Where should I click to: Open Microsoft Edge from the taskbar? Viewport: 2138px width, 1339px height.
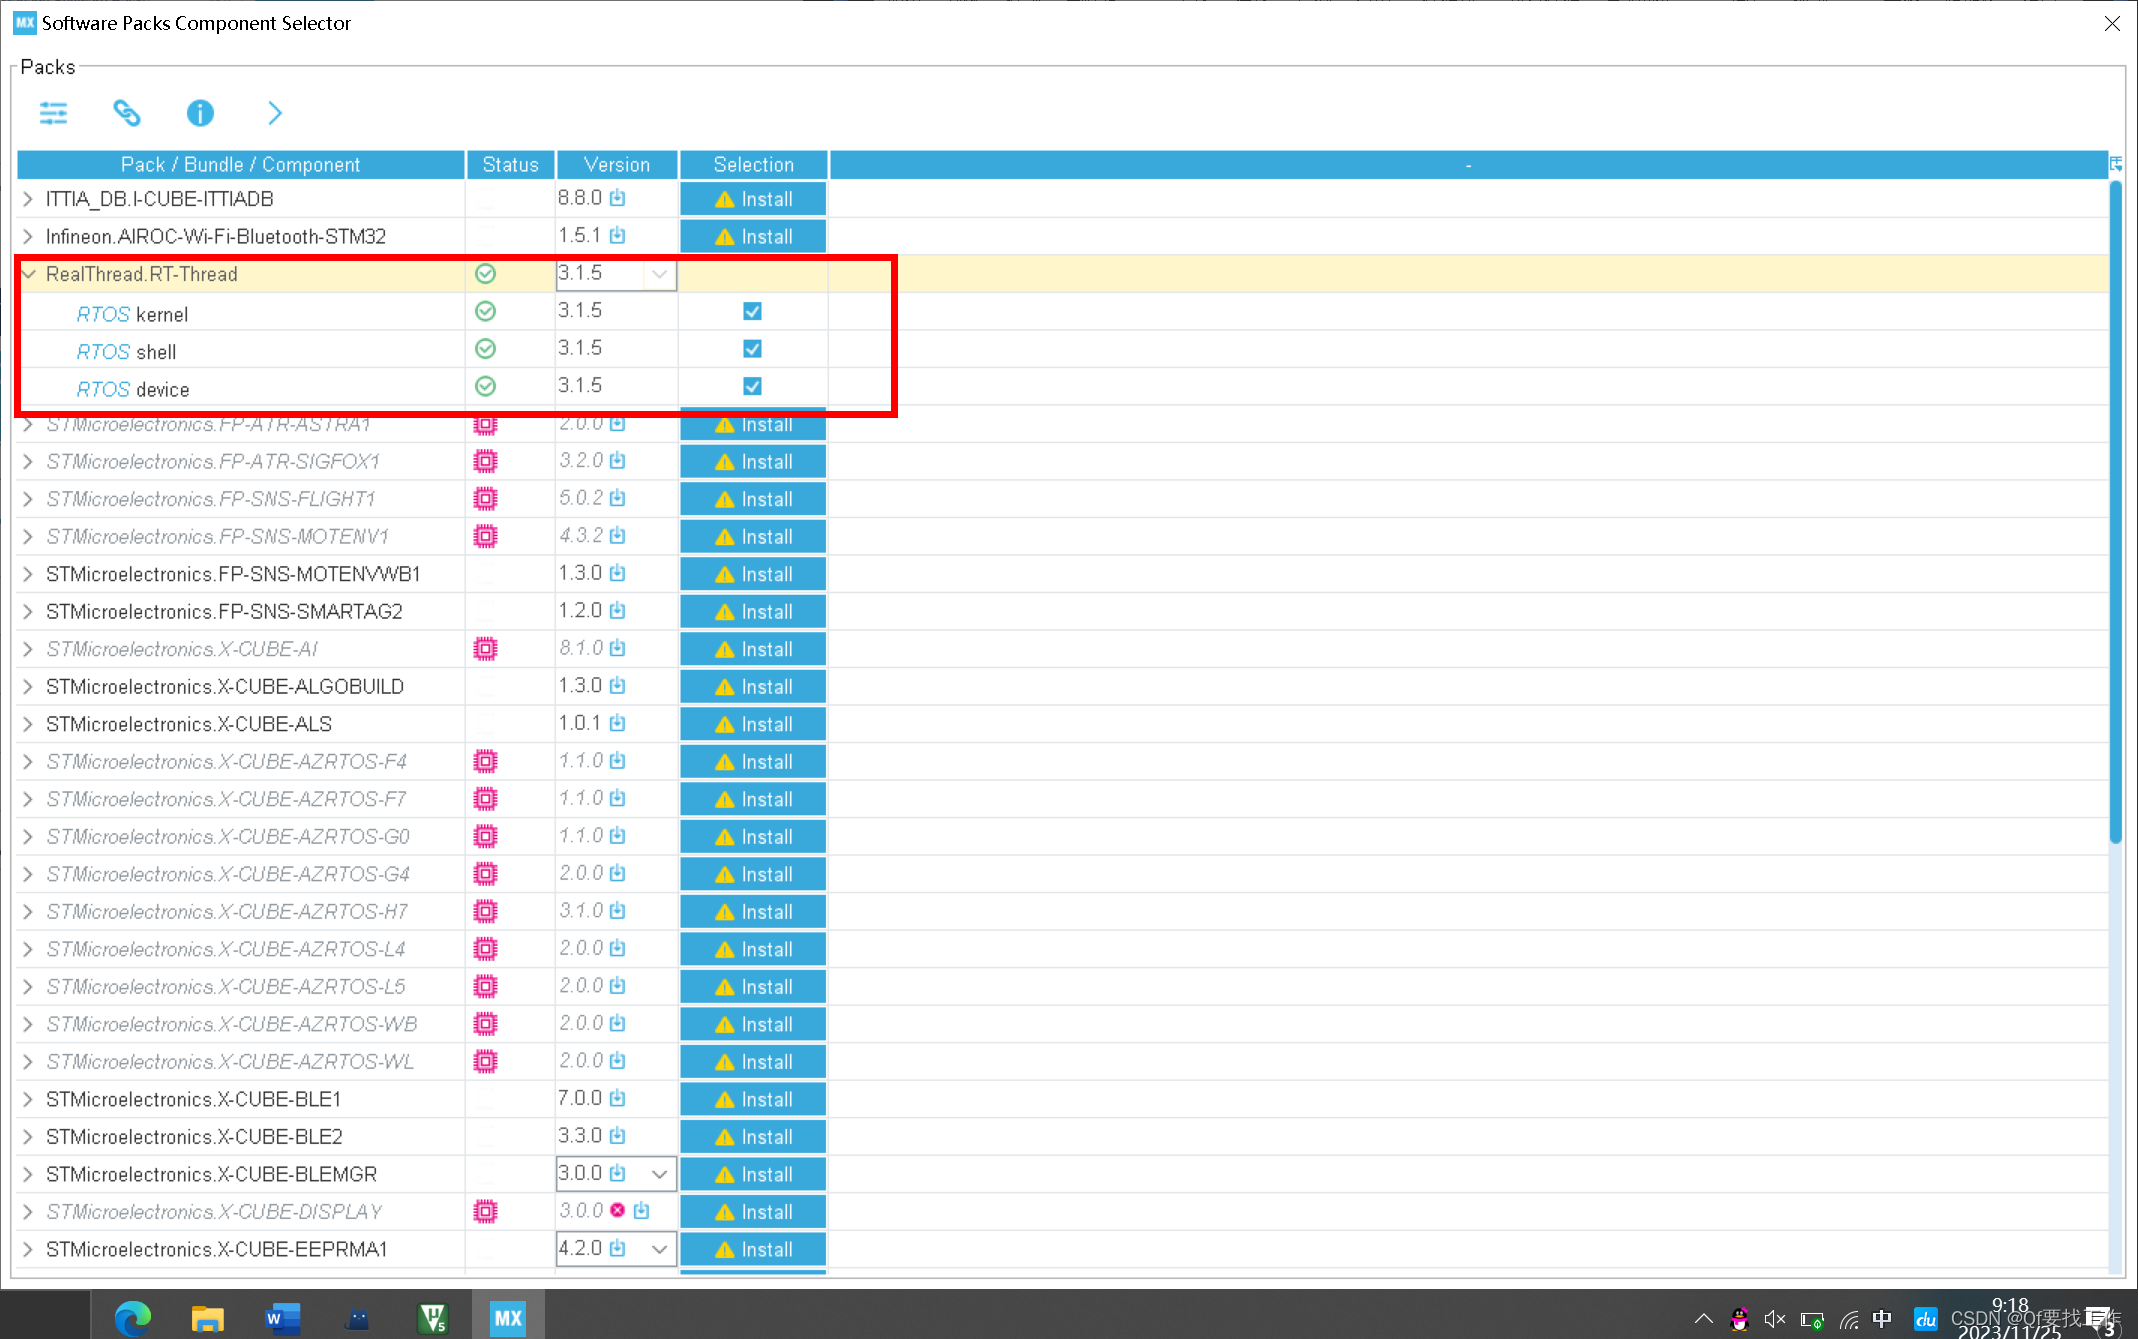(132, 1318)
